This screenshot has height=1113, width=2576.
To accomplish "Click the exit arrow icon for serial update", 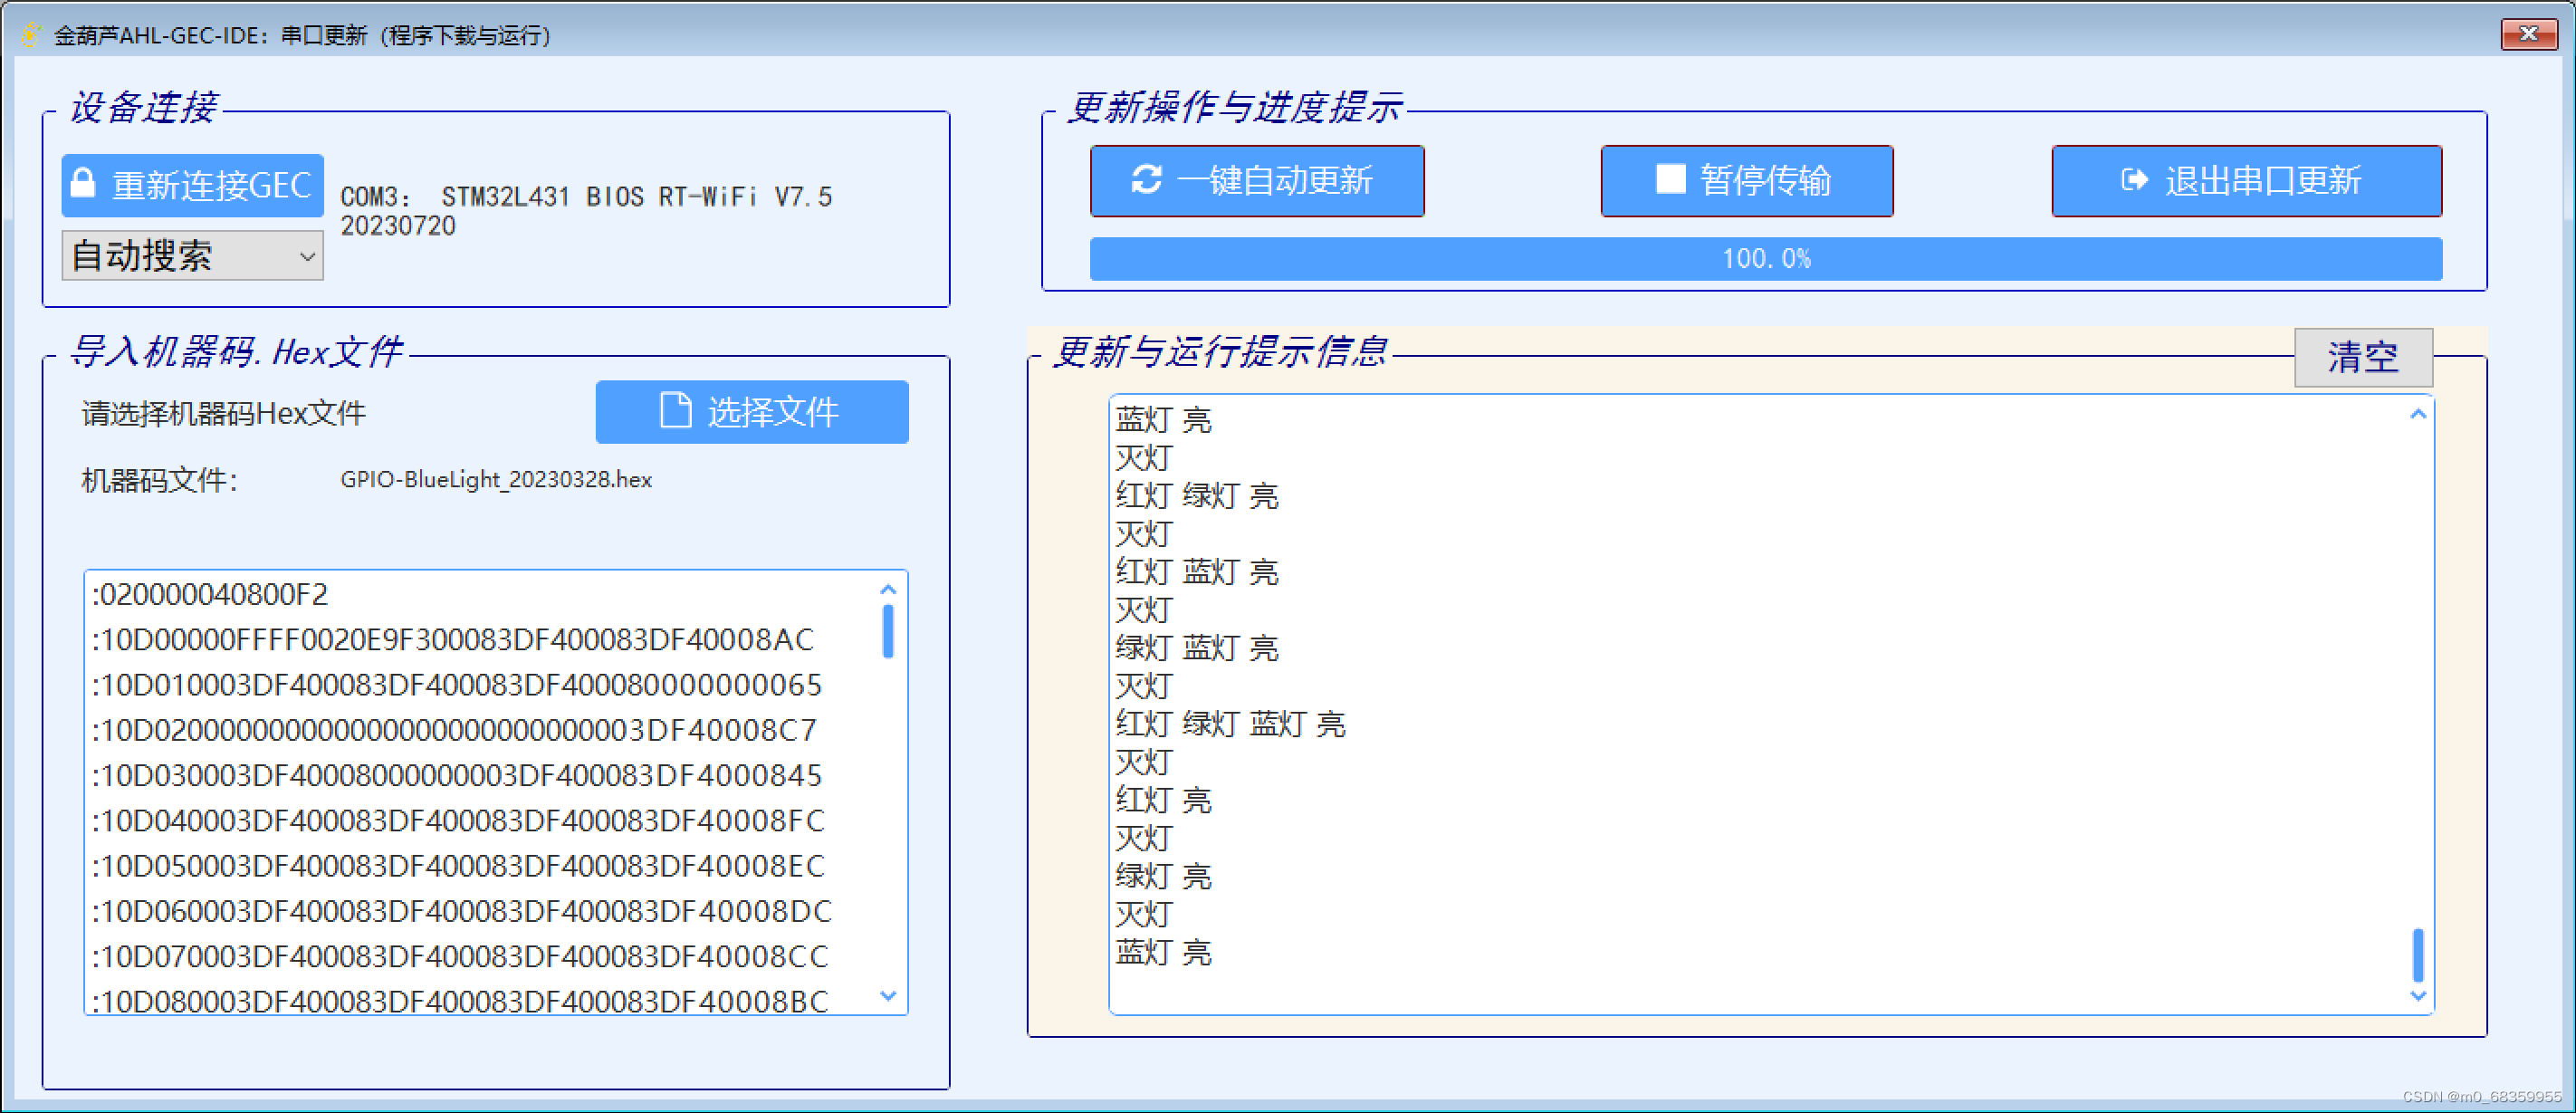I will (x=2134, y=180).
